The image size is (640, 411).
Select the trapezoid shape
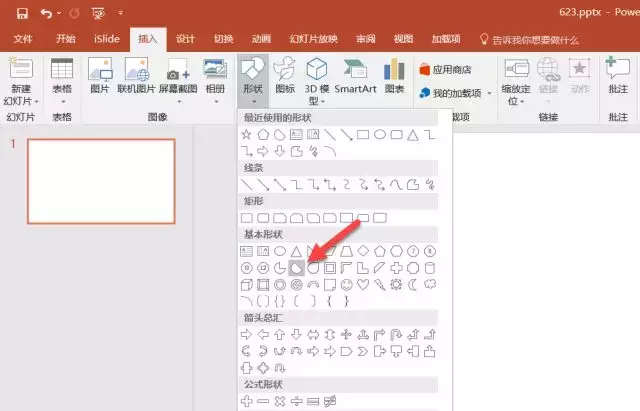click(347, 251)
